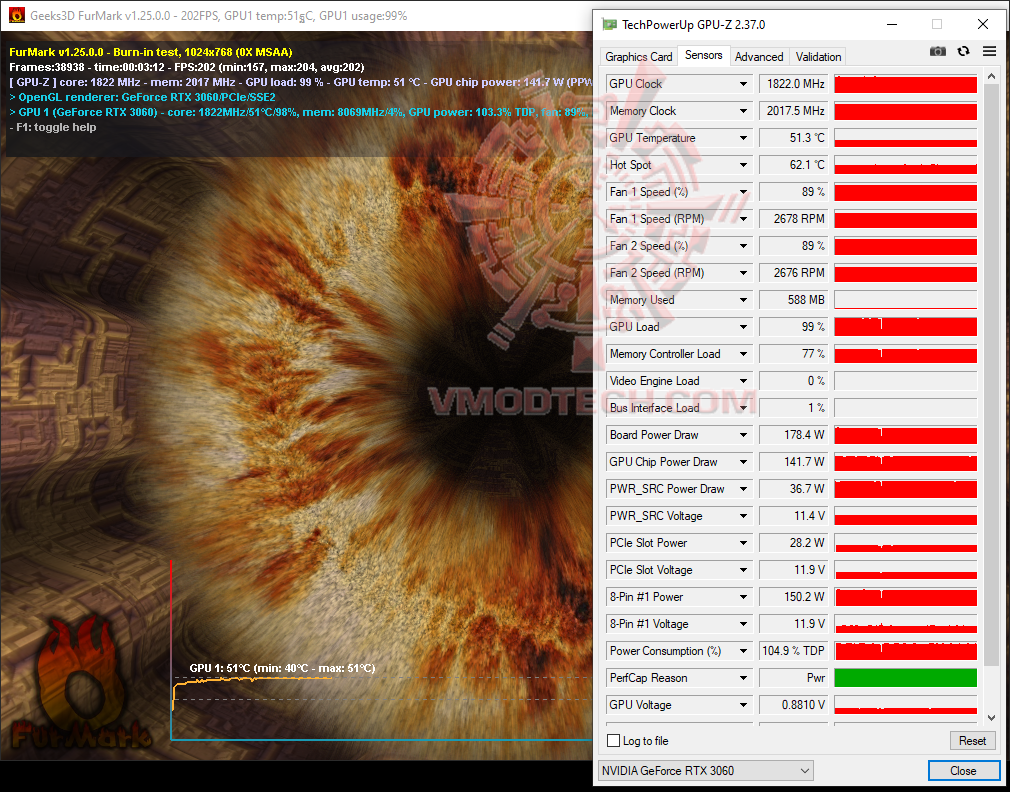1010x792 pixels.
Task: Click the GPU-Z sensor list scrollbar thumb
Action: [x=991, y=375]
